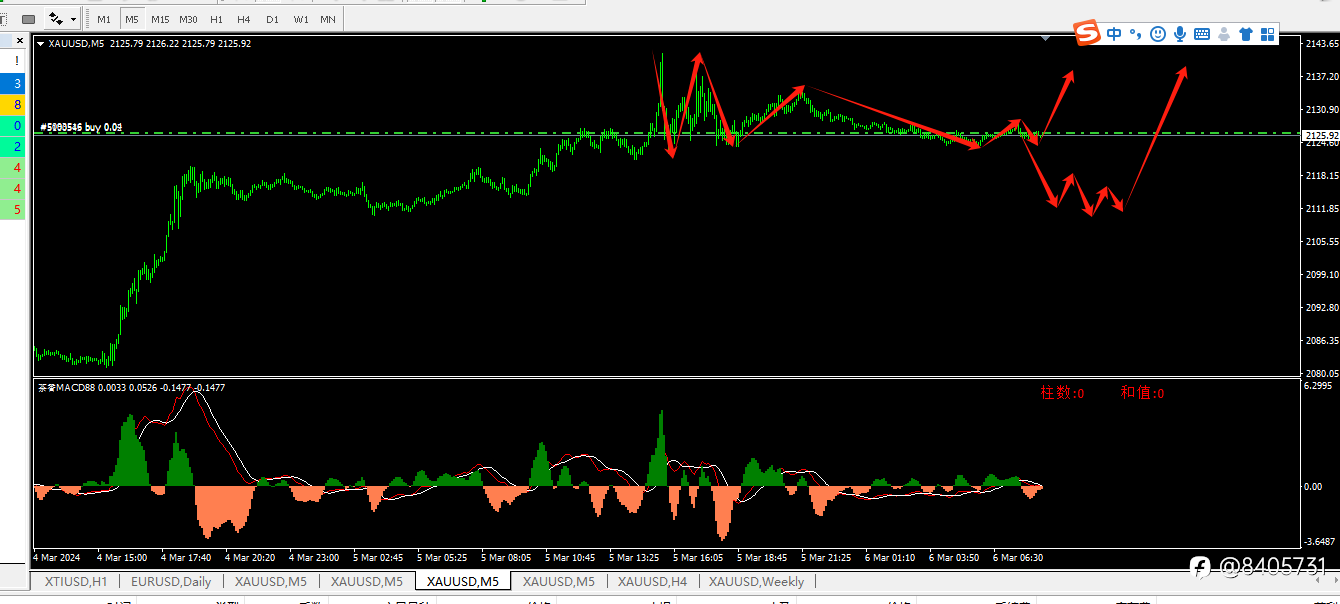Close the left side panel with X
The height and width of the screenshot is (604, 1340).
click(x=20, y=40)
